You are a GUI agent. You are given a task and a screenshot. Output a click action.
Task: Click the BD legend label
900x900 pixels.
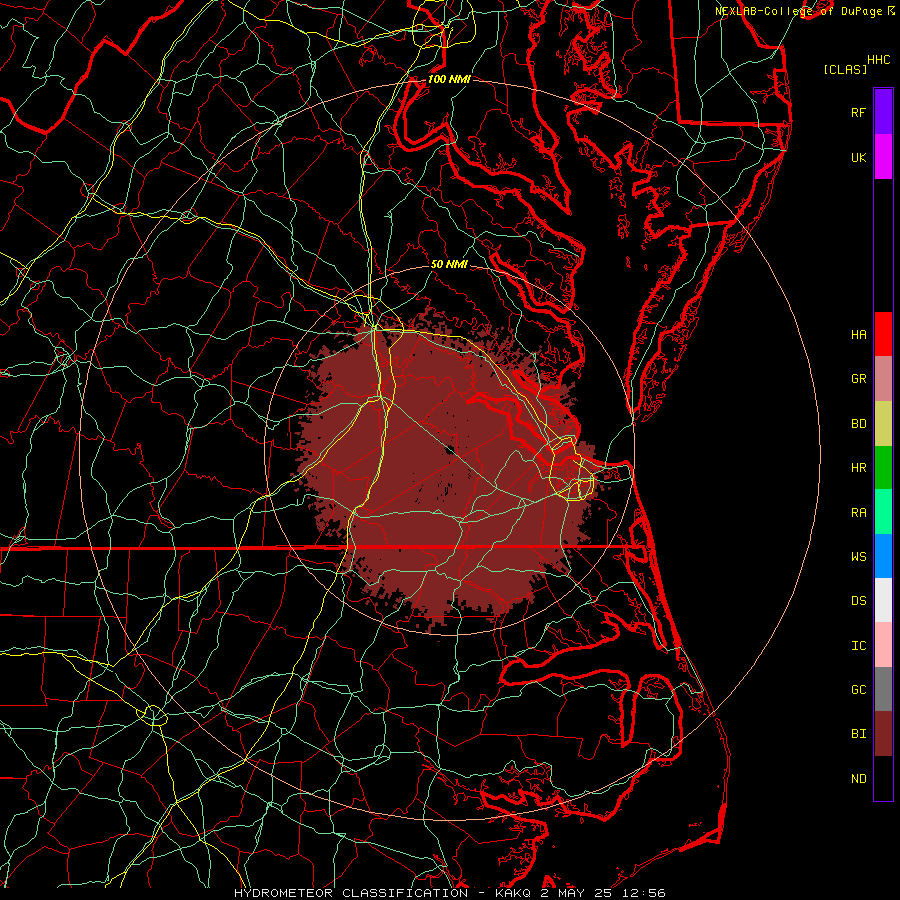(x=858, y=424)
